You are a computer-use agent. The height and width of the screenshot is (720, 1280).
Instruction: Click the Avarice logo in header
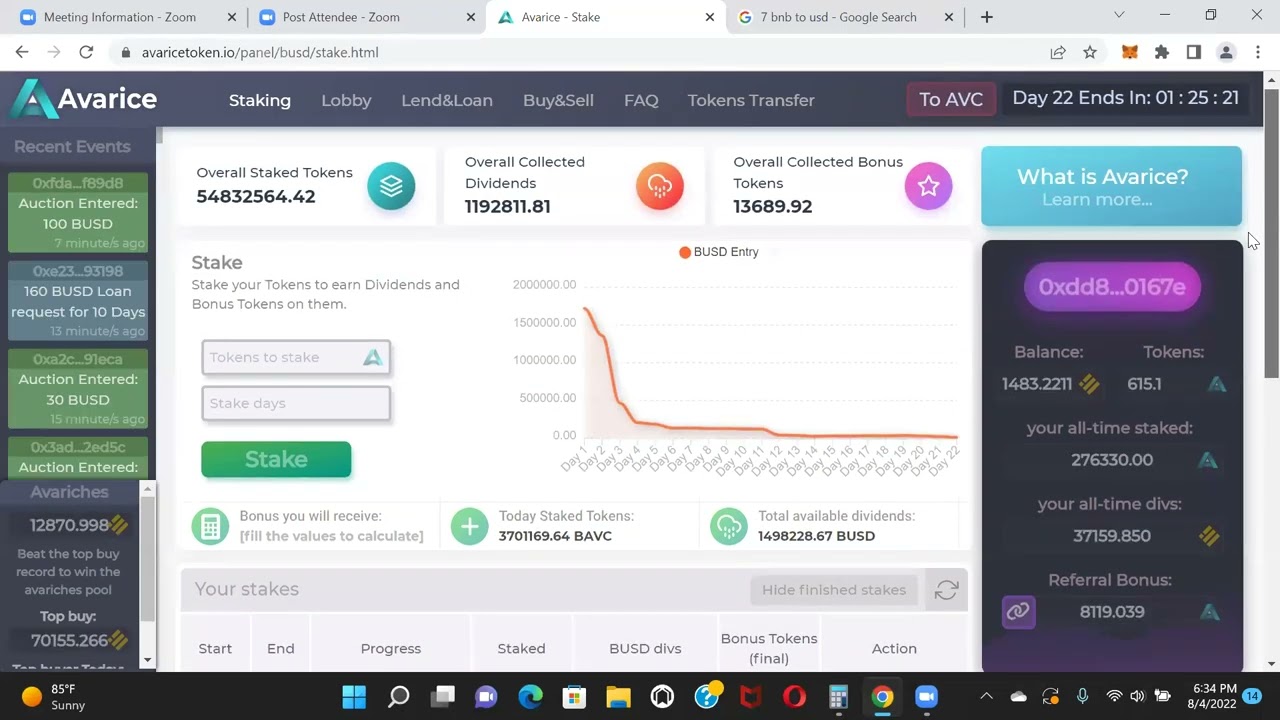[x=84, y=99]
